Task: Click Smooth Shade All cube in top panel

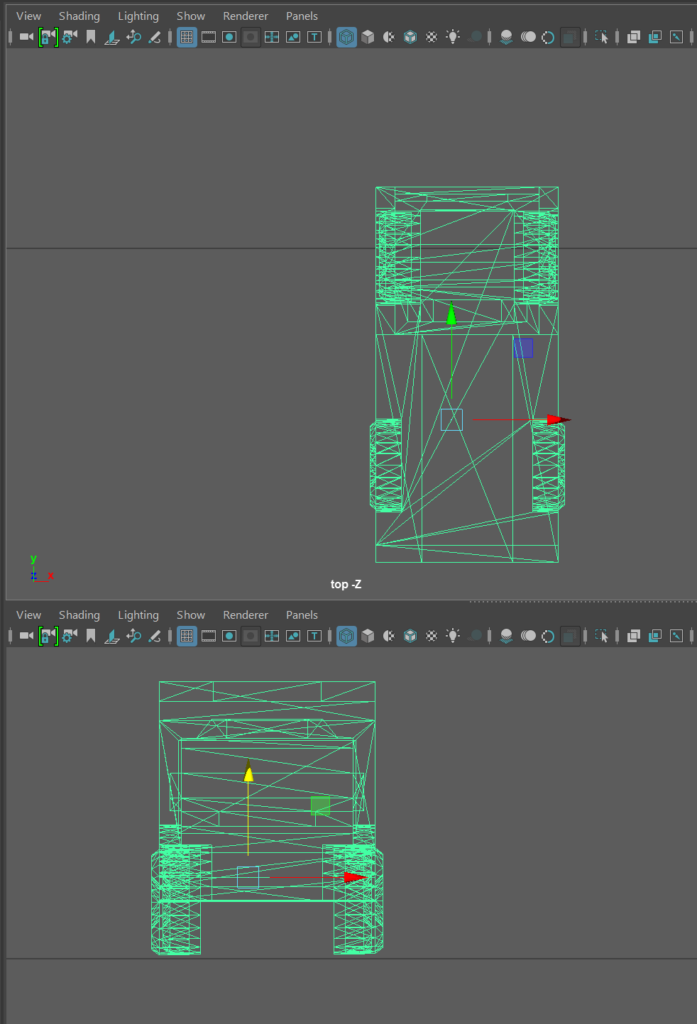Action: [368, 37]
